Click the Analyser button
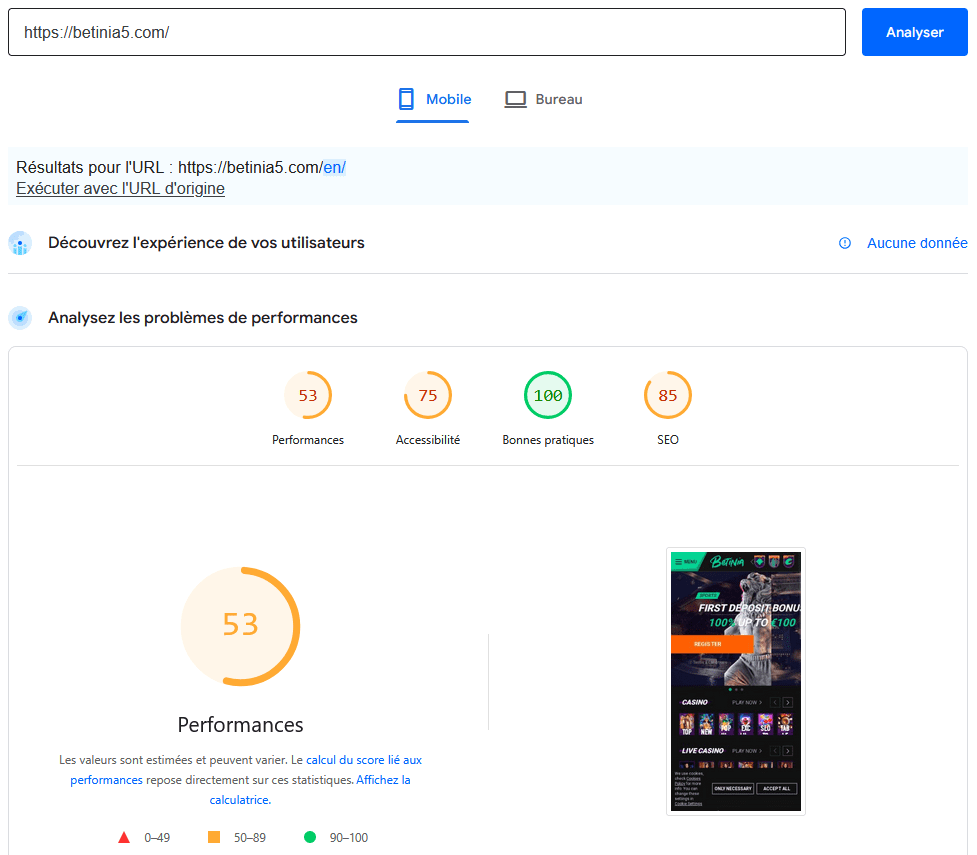Image resolution: width=977 pixels, height=855 pixels. tap(914, 32)
